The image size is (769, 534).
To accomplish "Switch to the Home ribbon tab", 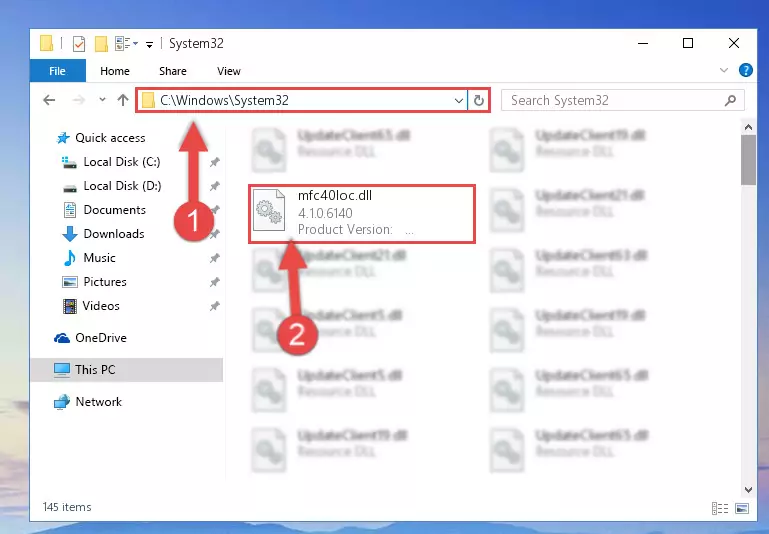I will coord(115,71).
